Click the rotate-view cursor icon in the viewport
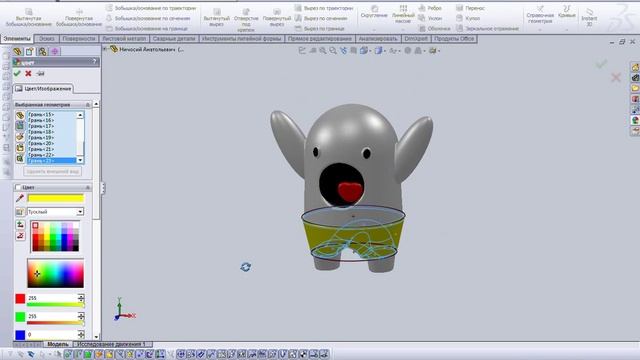The image size is (640, 360). click(x=245, y=267)
